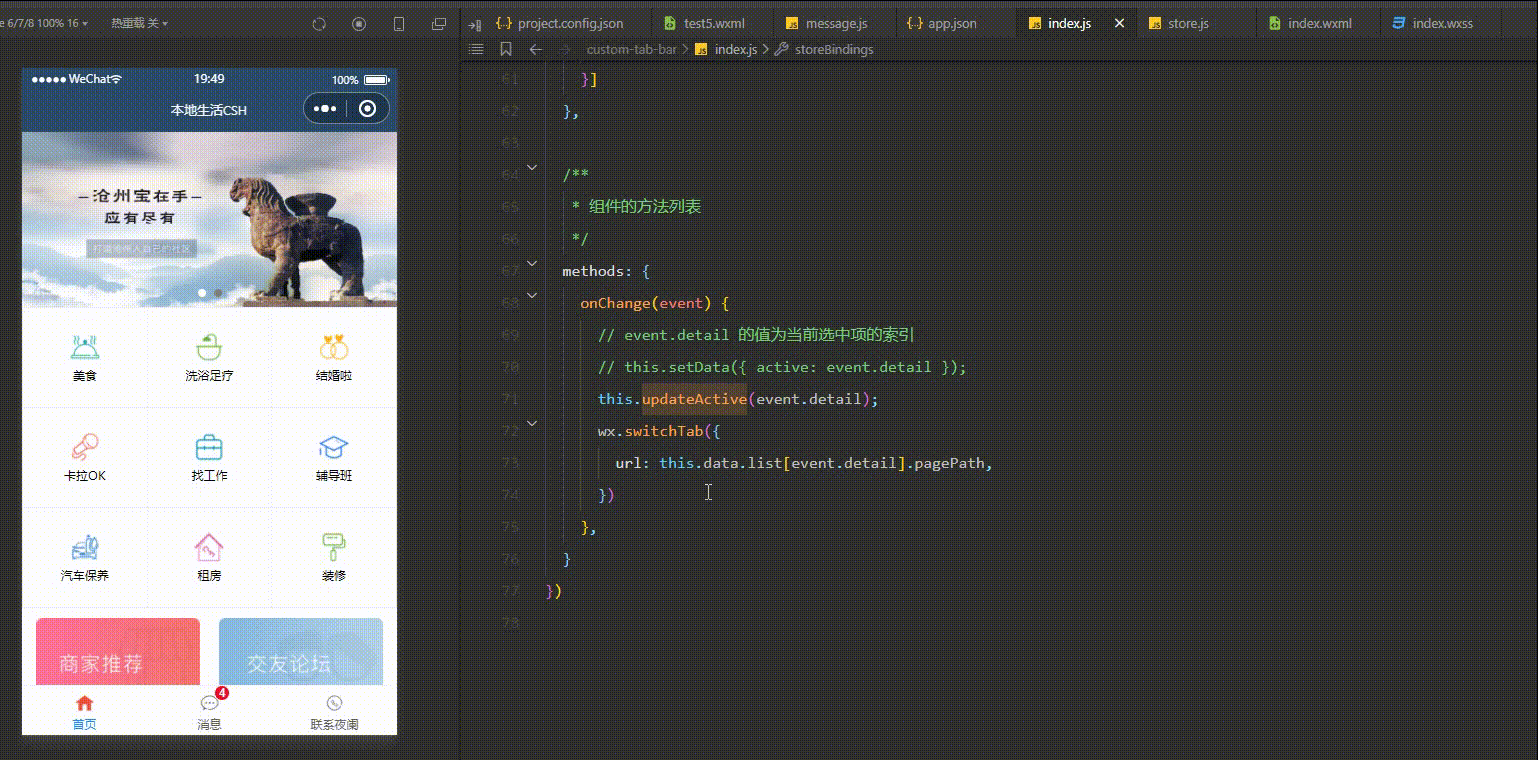Tap the 装修 paint roller icon
Image resolution: width=1538 pixels, height=760 pixels.
[x=334, y=547]
